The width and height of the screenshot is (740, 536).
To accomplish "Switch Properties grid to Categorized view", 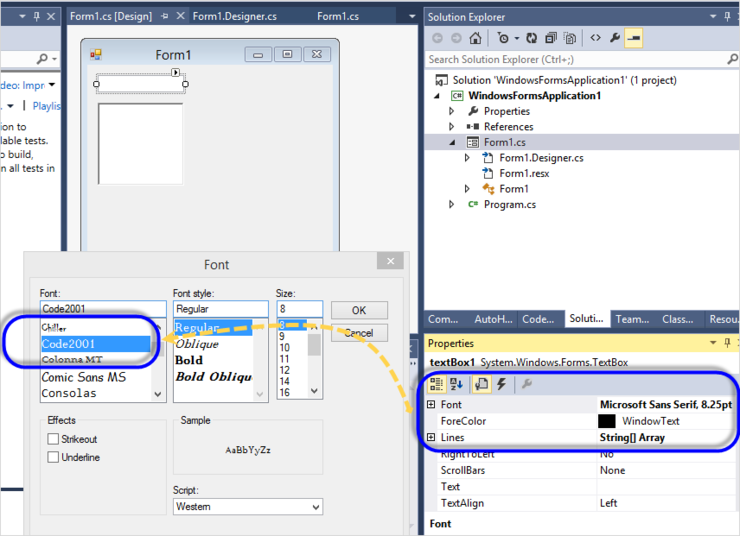I will pyautogui.click(x=436, y=384).
